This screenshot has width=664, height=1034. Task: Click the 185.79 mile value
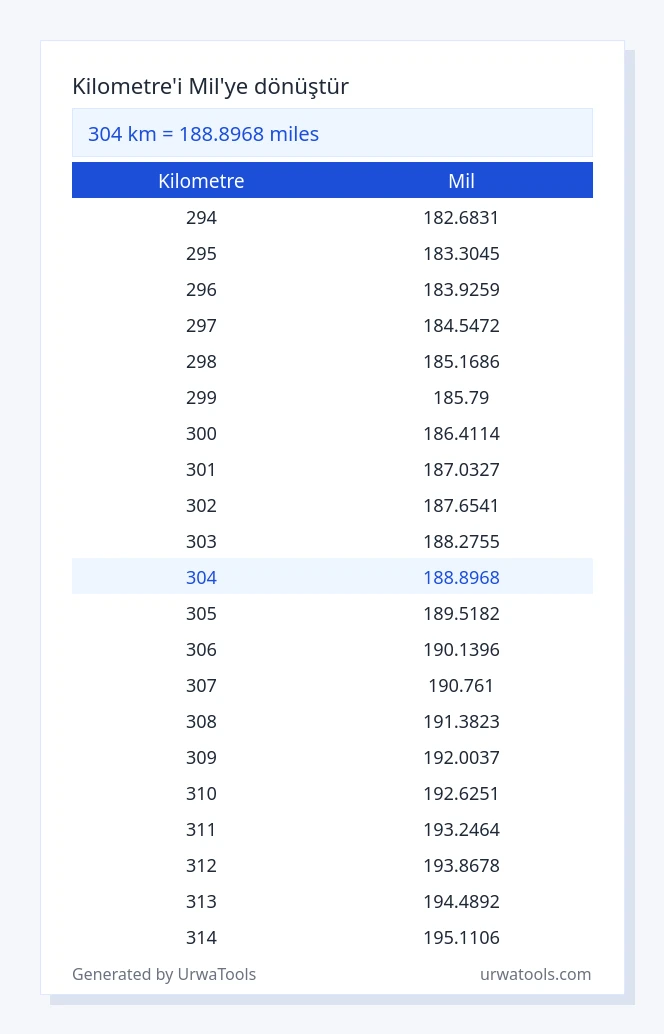pyautogui.click(x=462, y=398)
